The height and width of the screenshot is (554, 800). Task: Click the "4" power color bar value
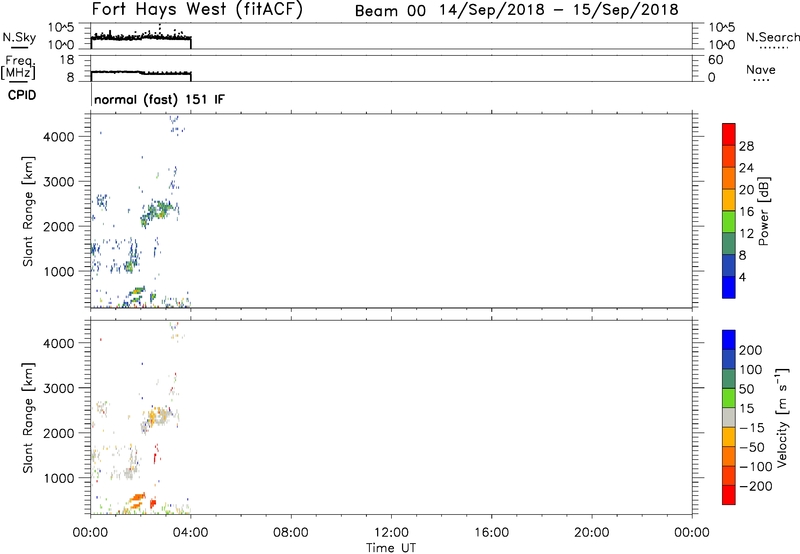click(x=742, y=277)
